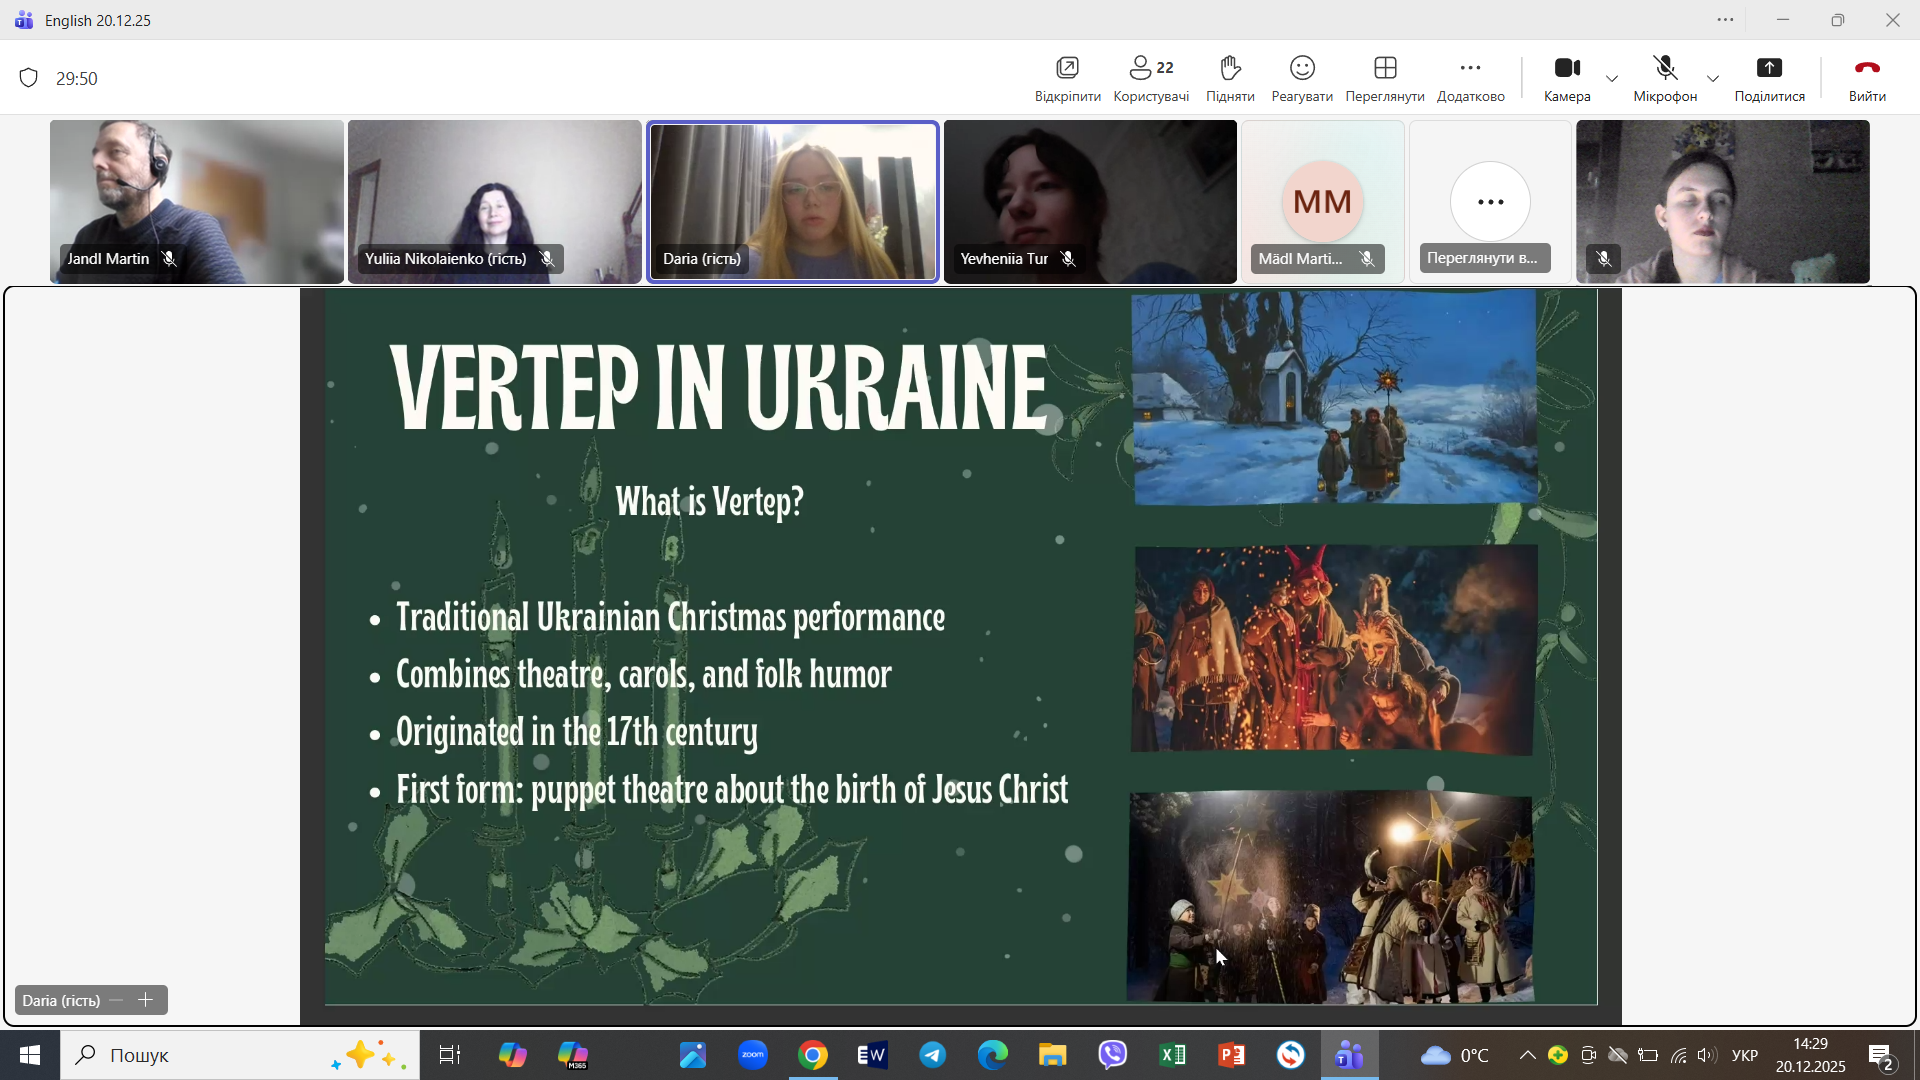Share screen with the Поділитися button
This screenshot has height=1080, width=1920.
tap(1769, 78)
